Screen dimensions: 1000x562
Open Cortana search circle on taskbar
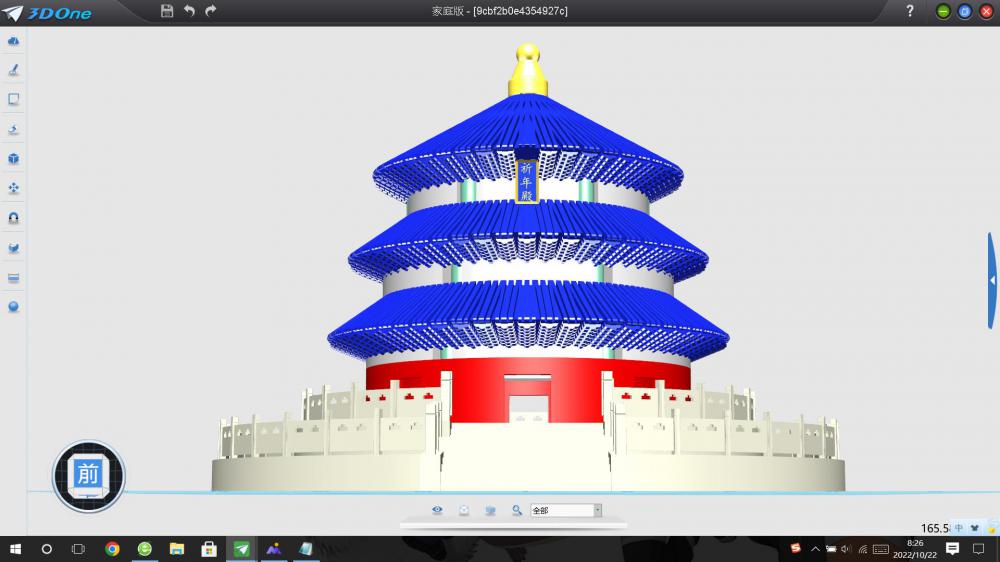click(x=47, y=549)
